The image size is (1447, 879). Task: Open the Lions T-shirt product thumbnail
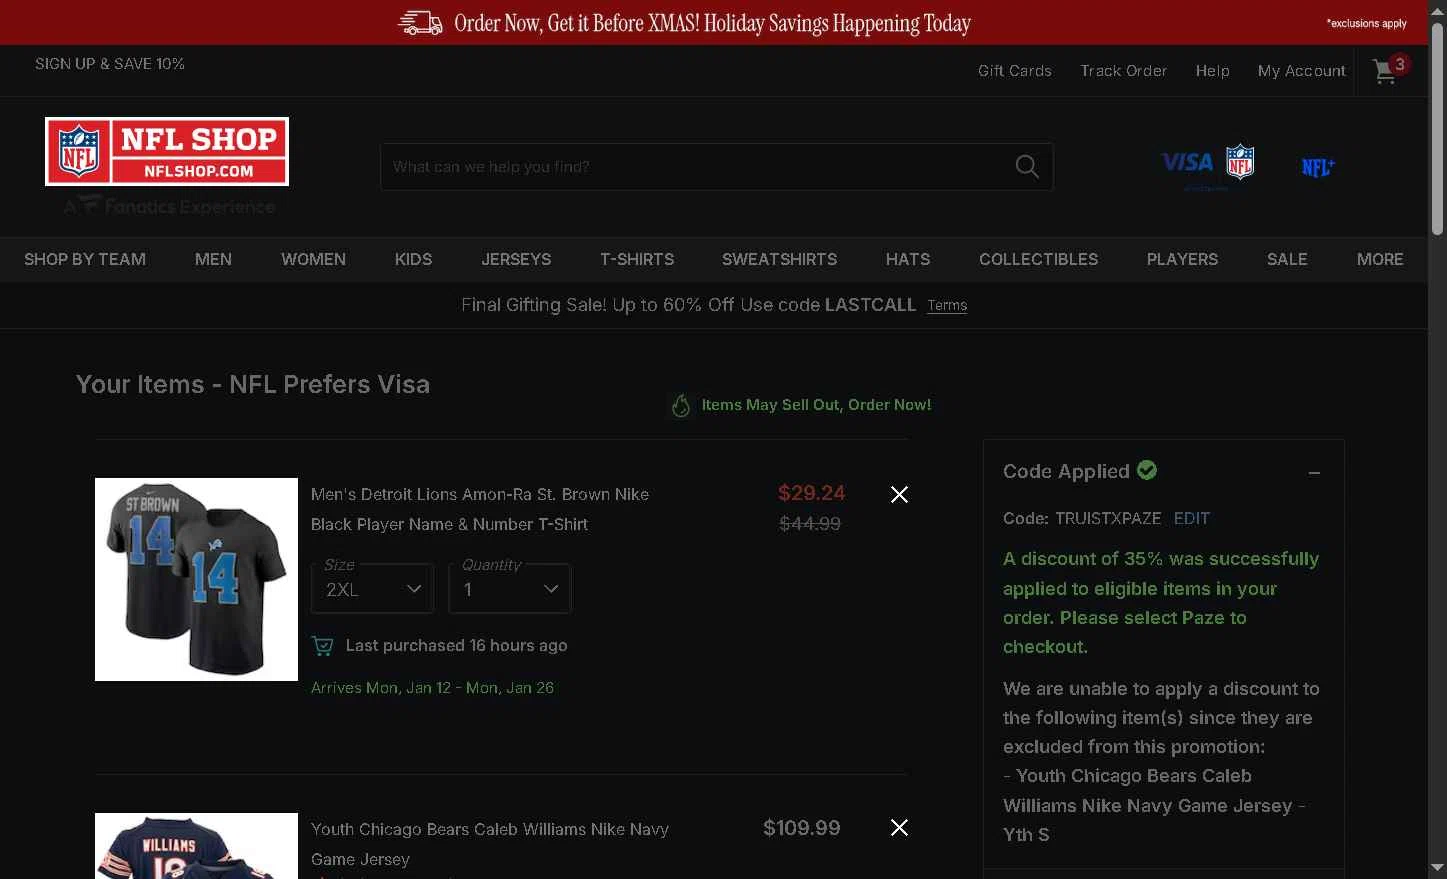pos(196,579)
